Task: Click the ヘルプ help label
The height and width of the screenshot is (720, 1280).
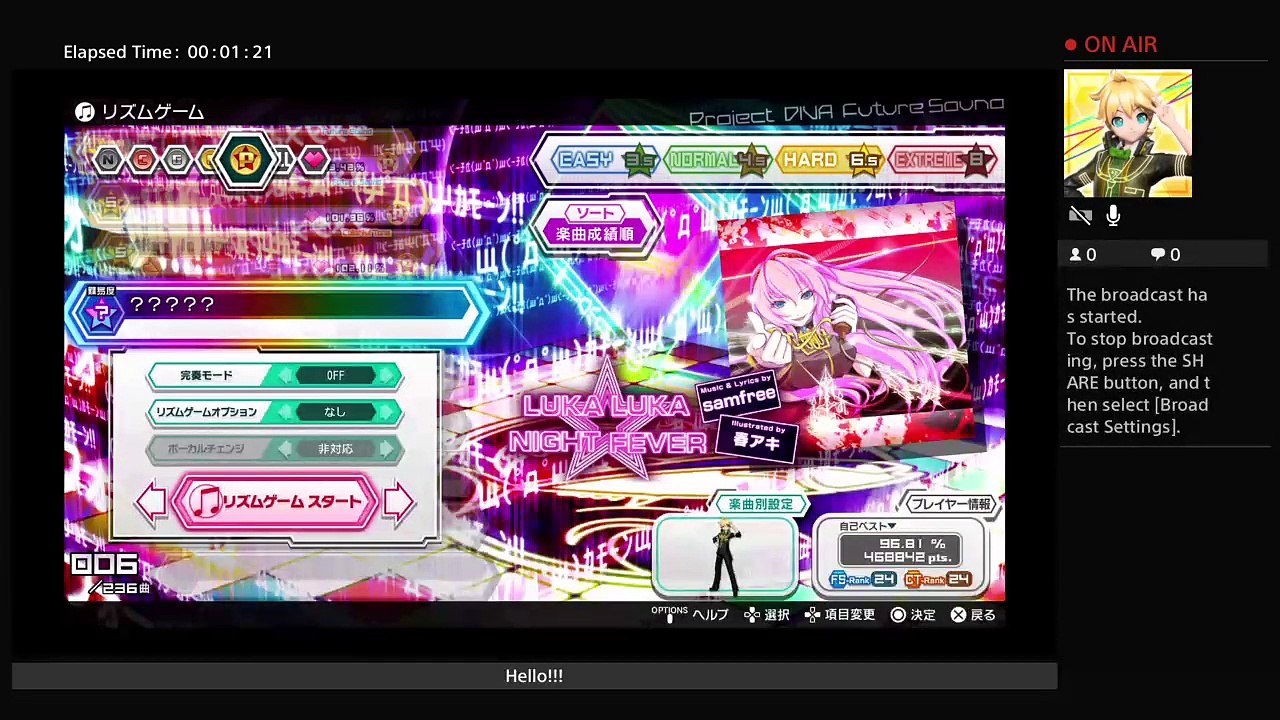Action: pyautogui.click(x=711, y=615)
